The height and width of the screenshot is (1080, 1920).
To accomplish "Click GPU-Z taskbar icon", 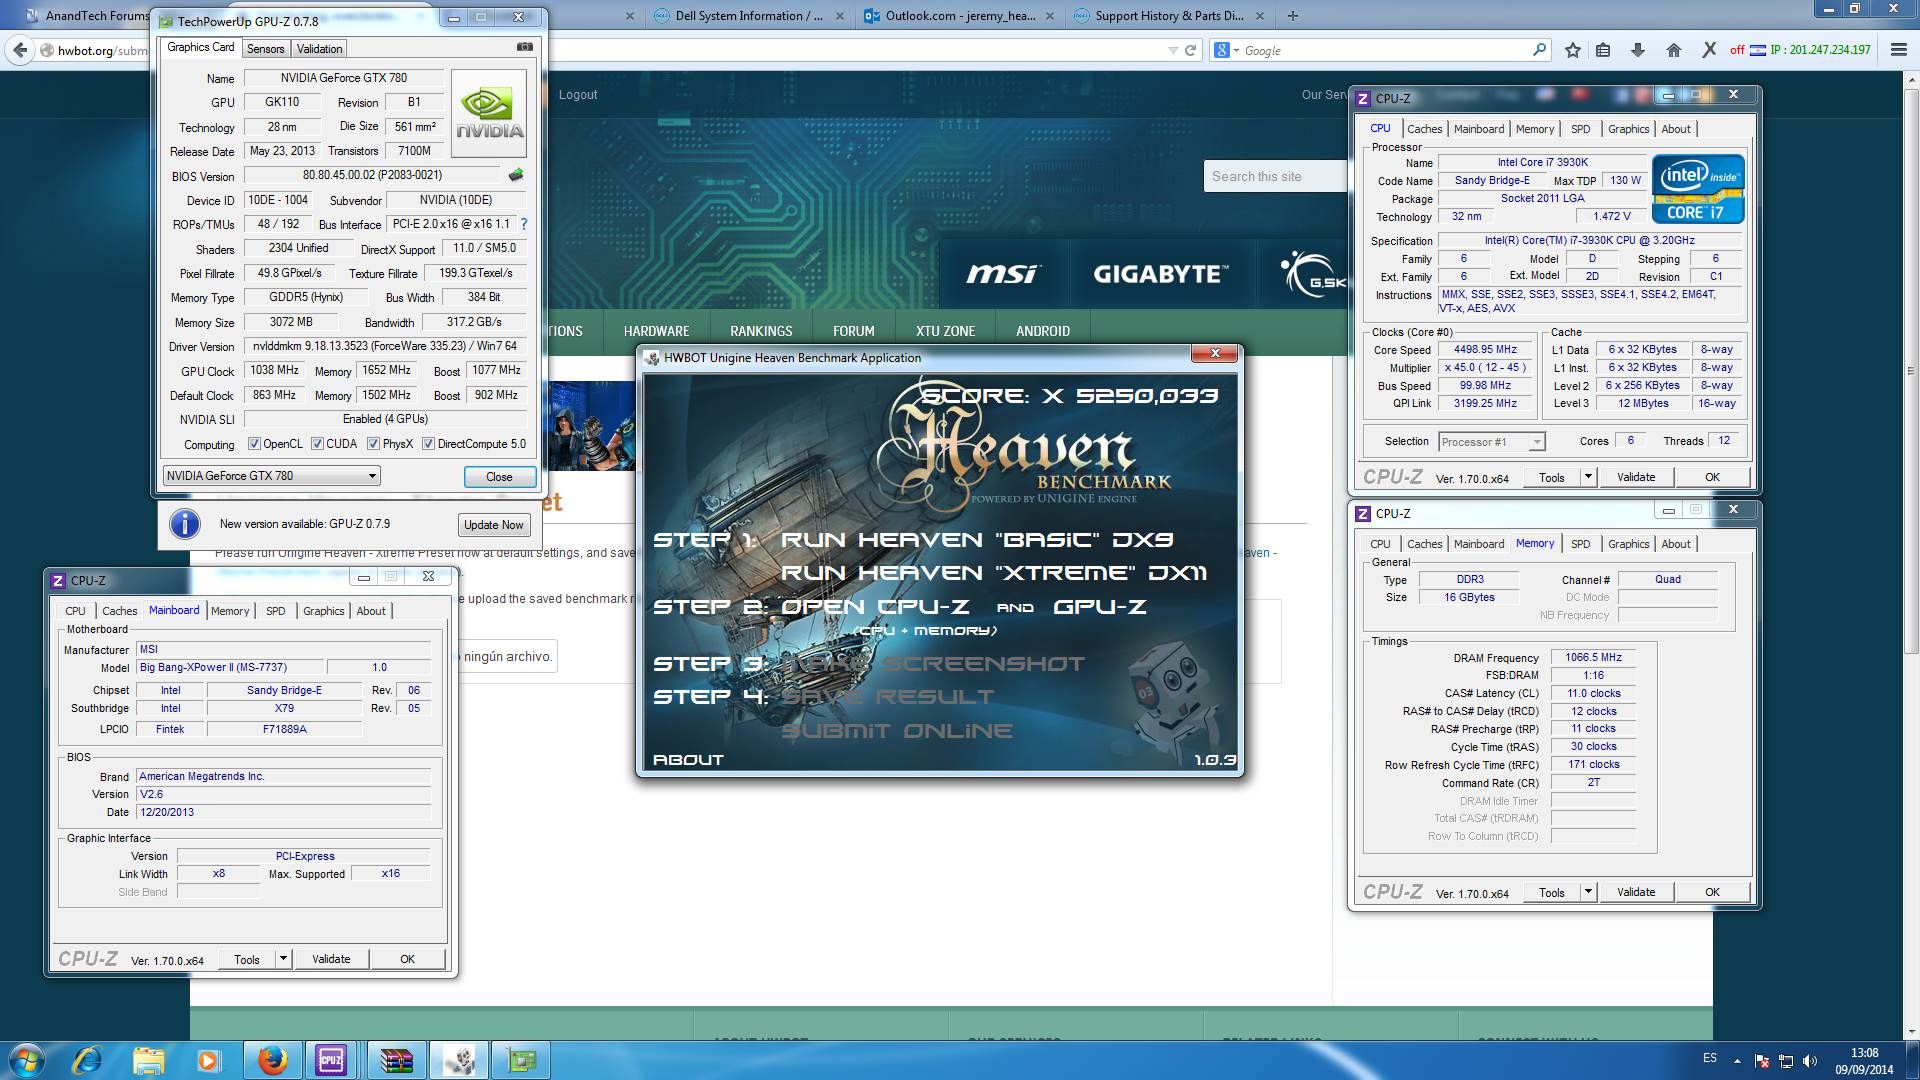I will pos(521,1060).
